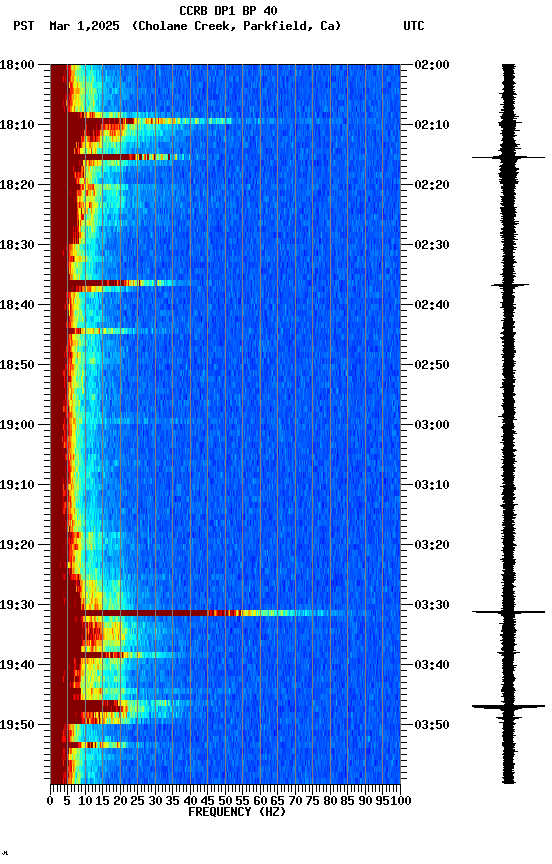This screenshot has width=552, height=864.
Task: Click the '10' frequency axis label
Action: pyautogui.click(x=85, y=802)
